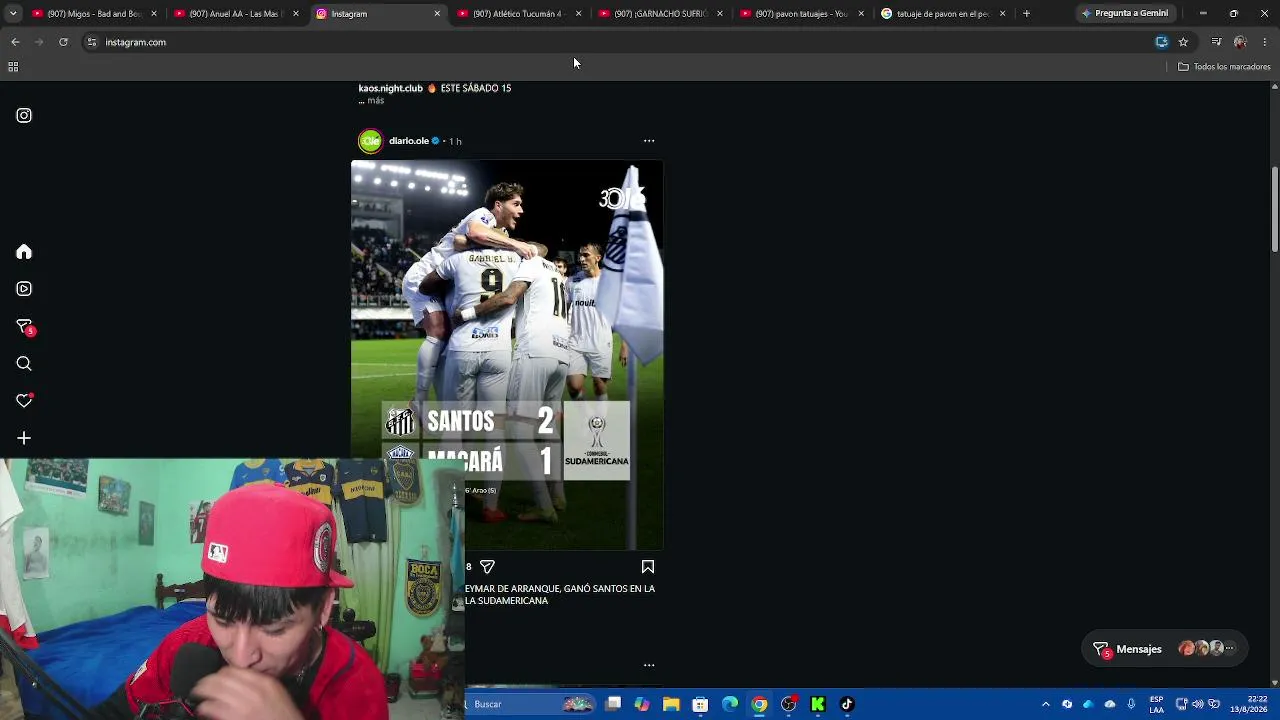Open Reels from the Instagram sidebar
This screenshot has height=720, width=1280.
[x=24, y=289]
